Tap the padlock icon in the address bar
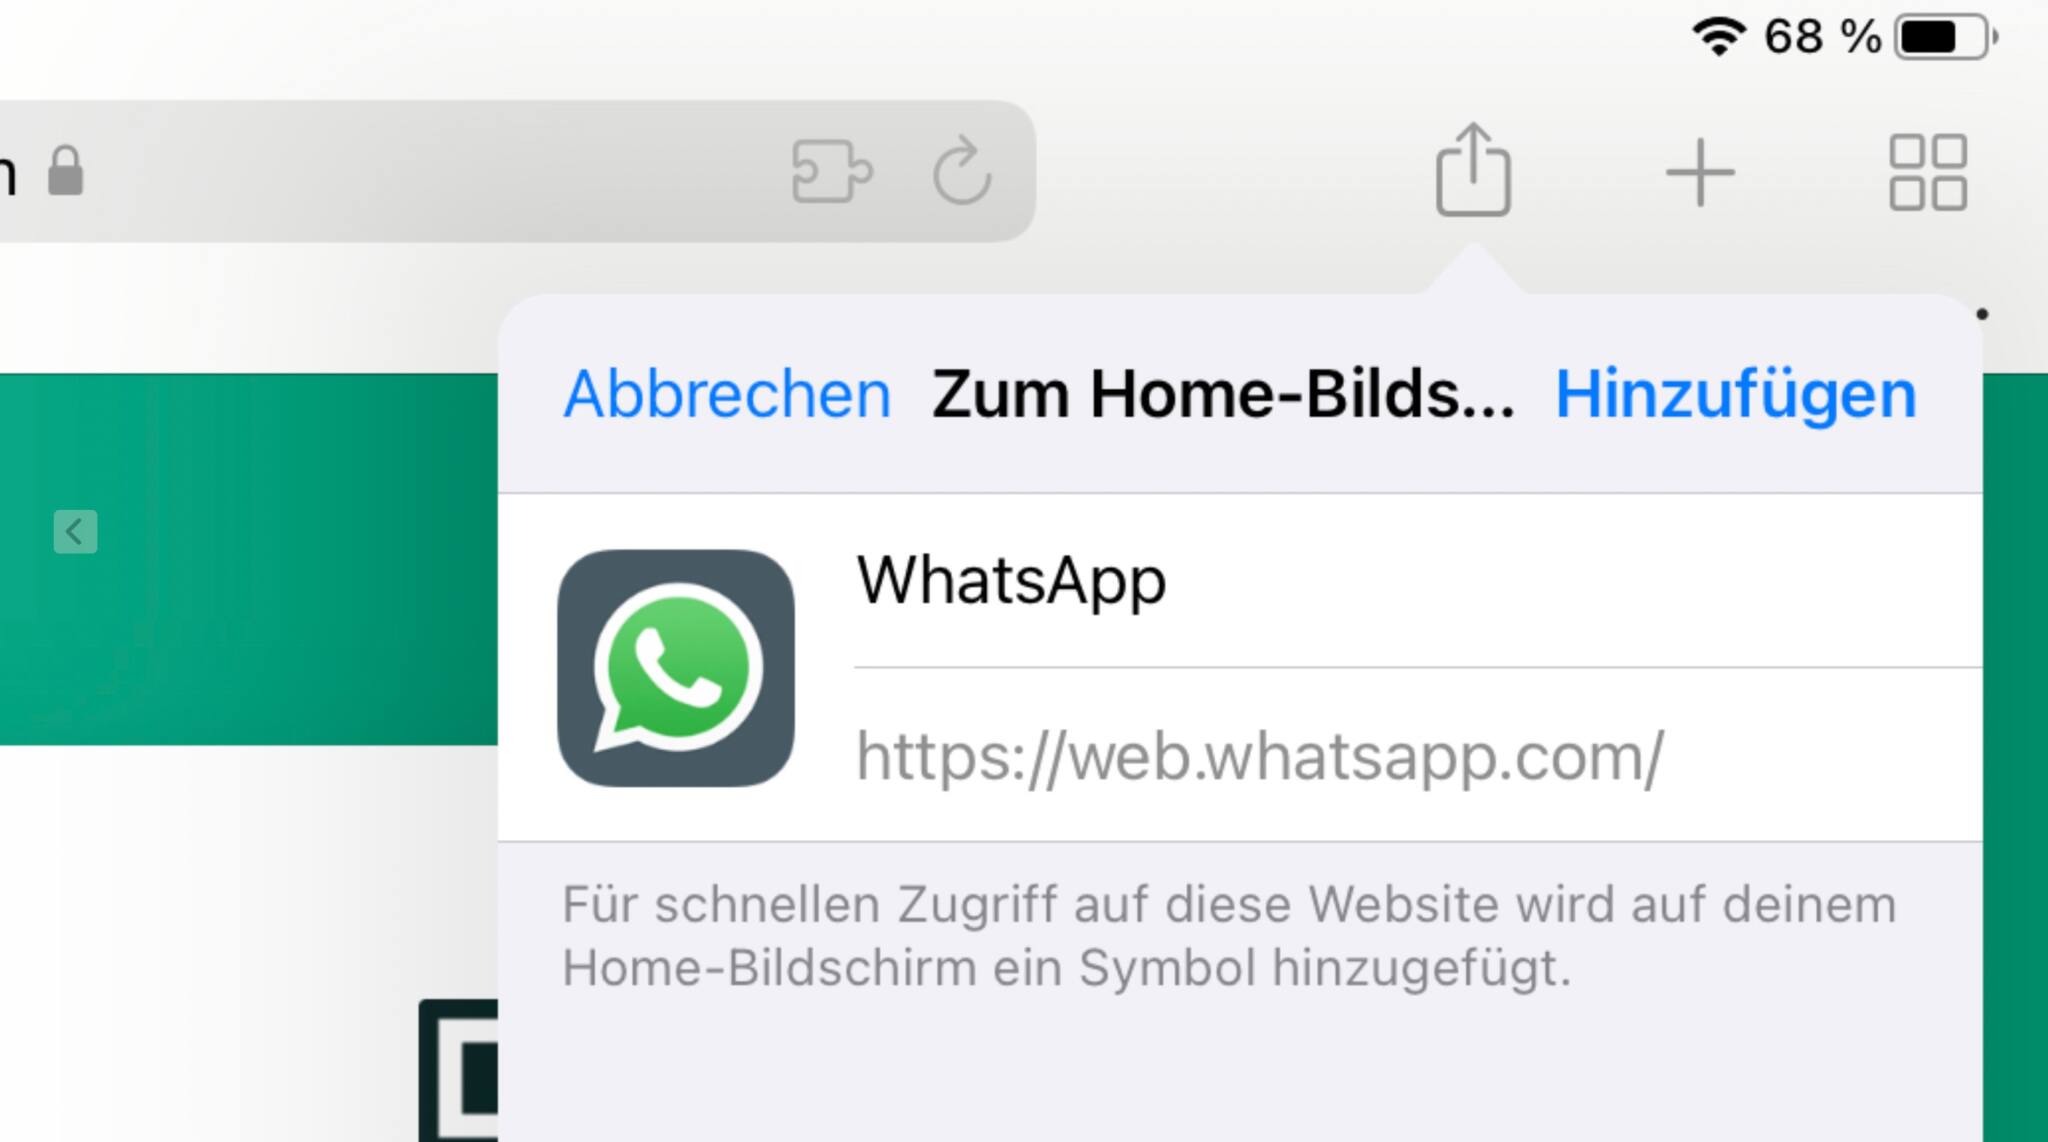This screenshot has width=2048, height=1142. click(66, 171)
